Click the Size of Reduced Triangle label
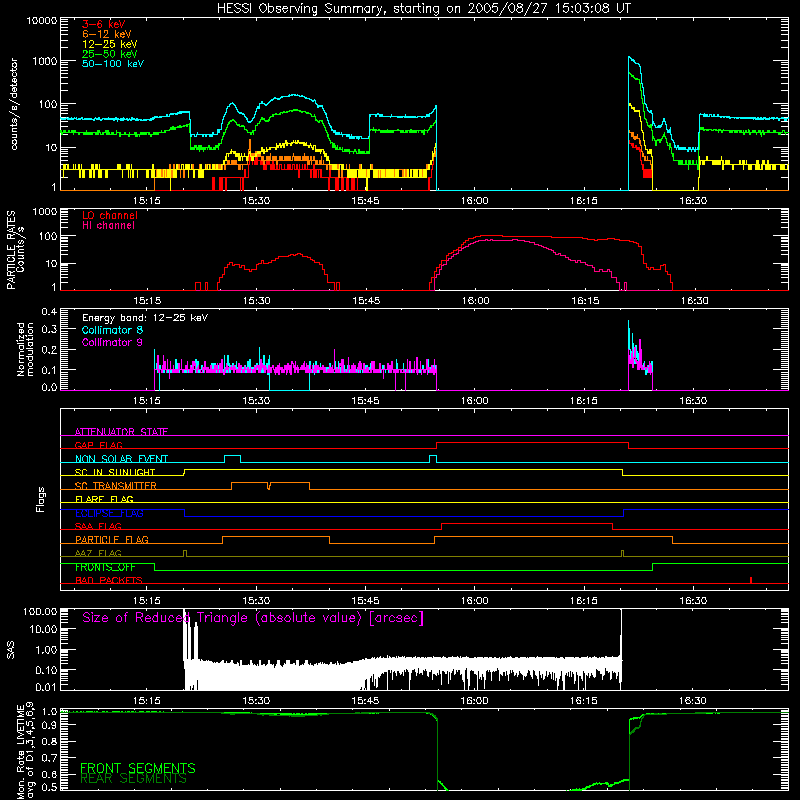The height and width of the screenshot is (800, 800). [x=253, y=618]
